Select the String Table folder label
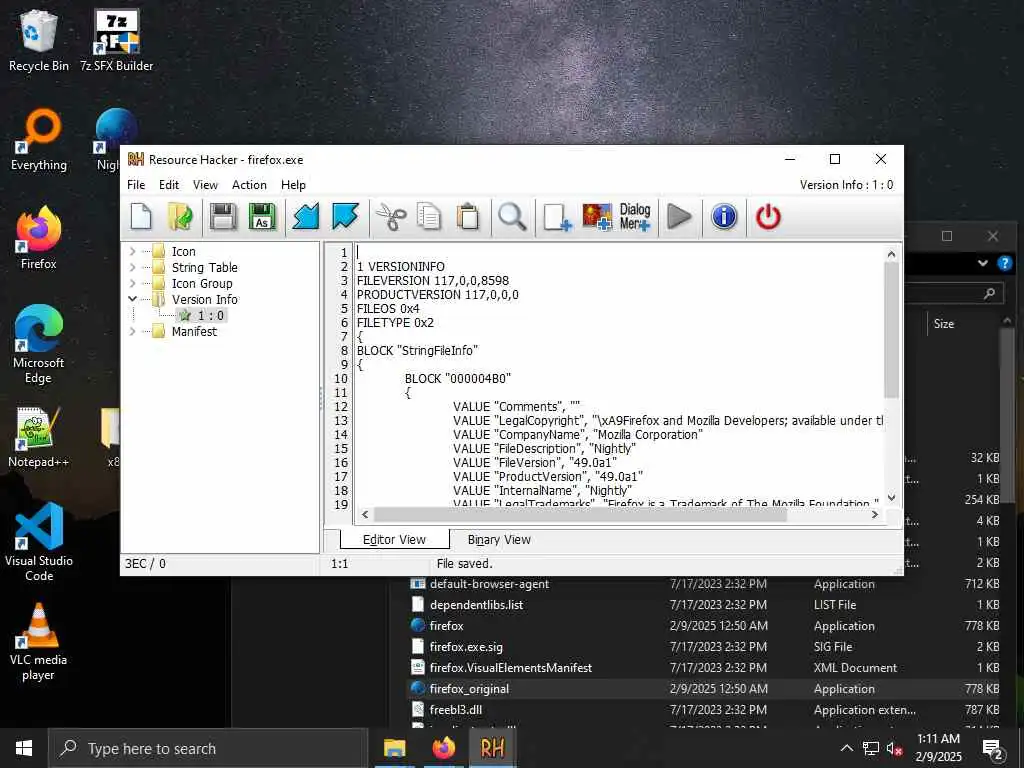The image size is (1024, 768). pyautogui.click(x=204, y=267)
